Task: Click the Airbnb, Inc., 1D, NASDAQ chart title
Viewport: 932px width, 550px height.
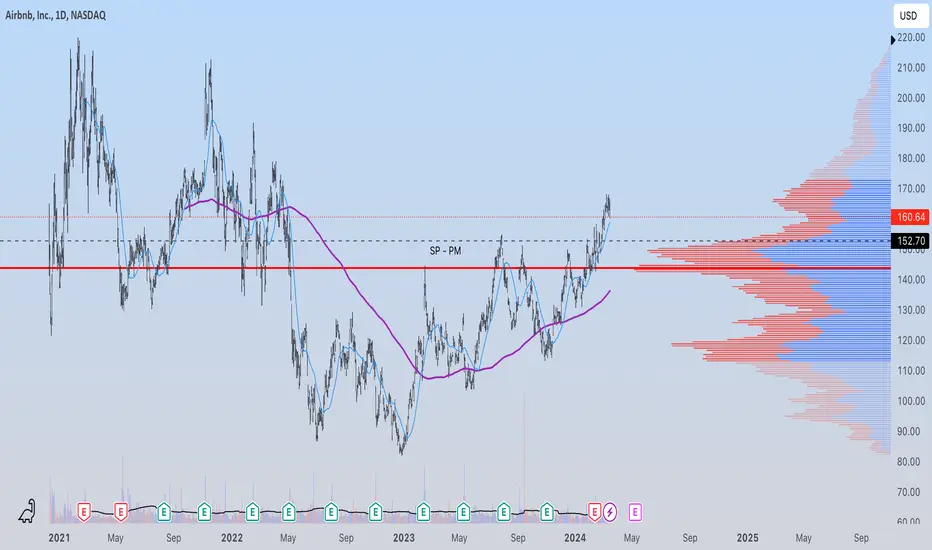Action: (56, 15)
